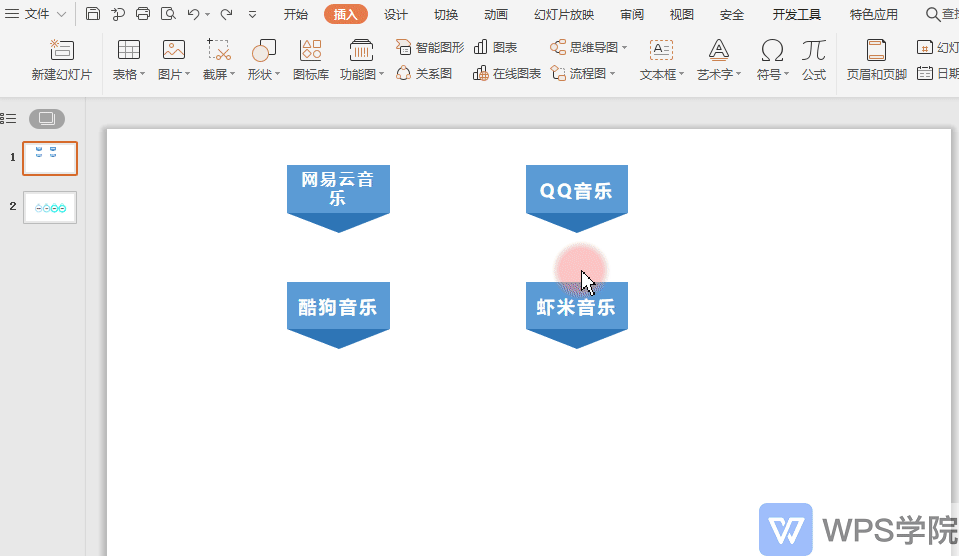Open the 视图 view tab
This screenshot has width=959, height=556.
coord(682,14)
